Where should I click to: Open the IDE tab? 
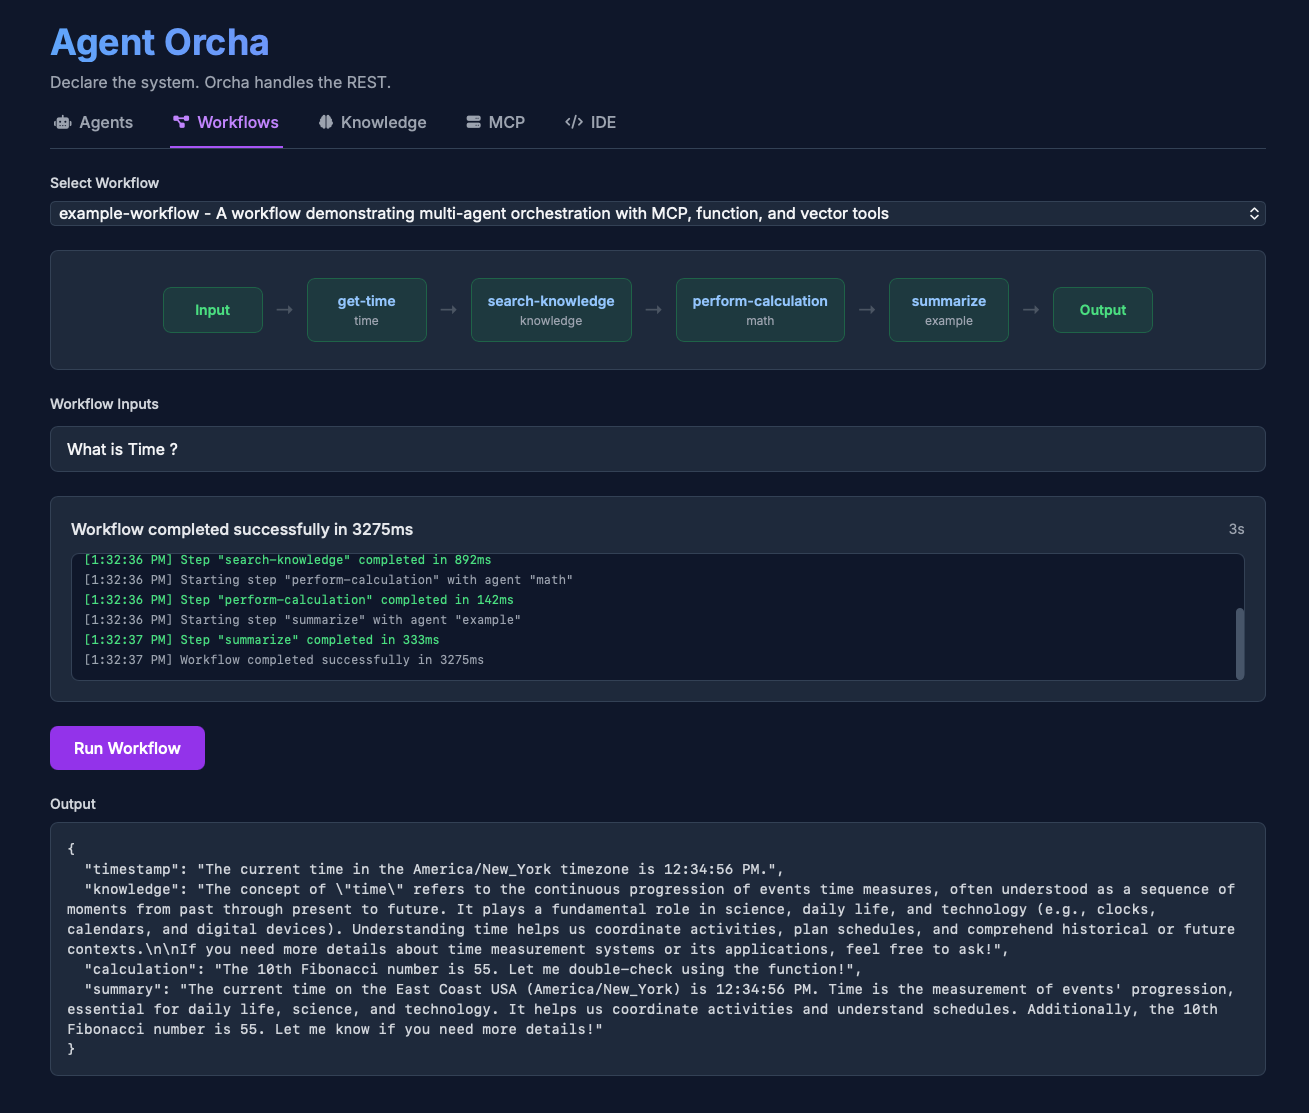point(603,122)
